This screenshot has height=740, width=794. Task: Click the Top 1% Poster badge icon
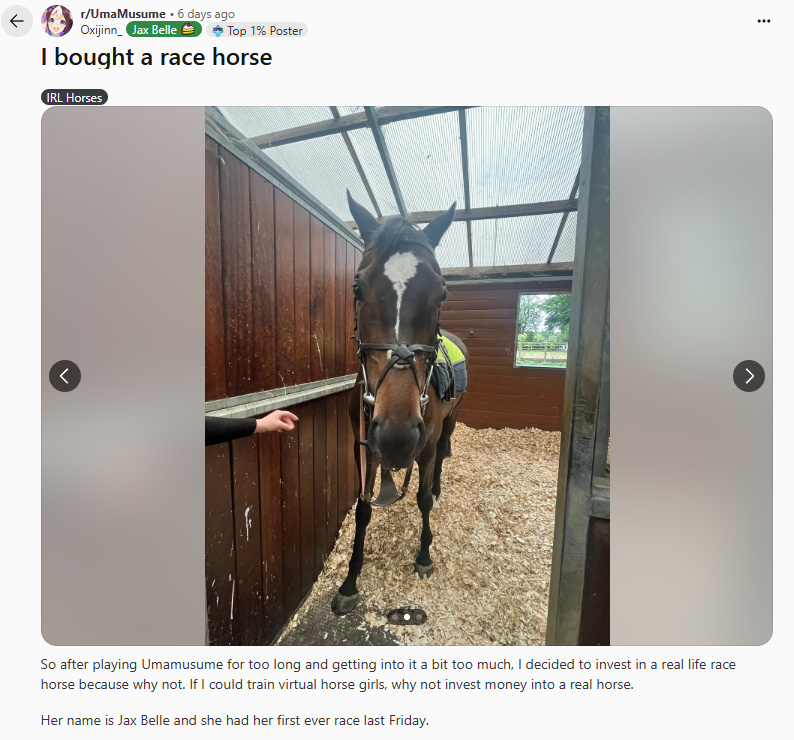pos(218,31)
